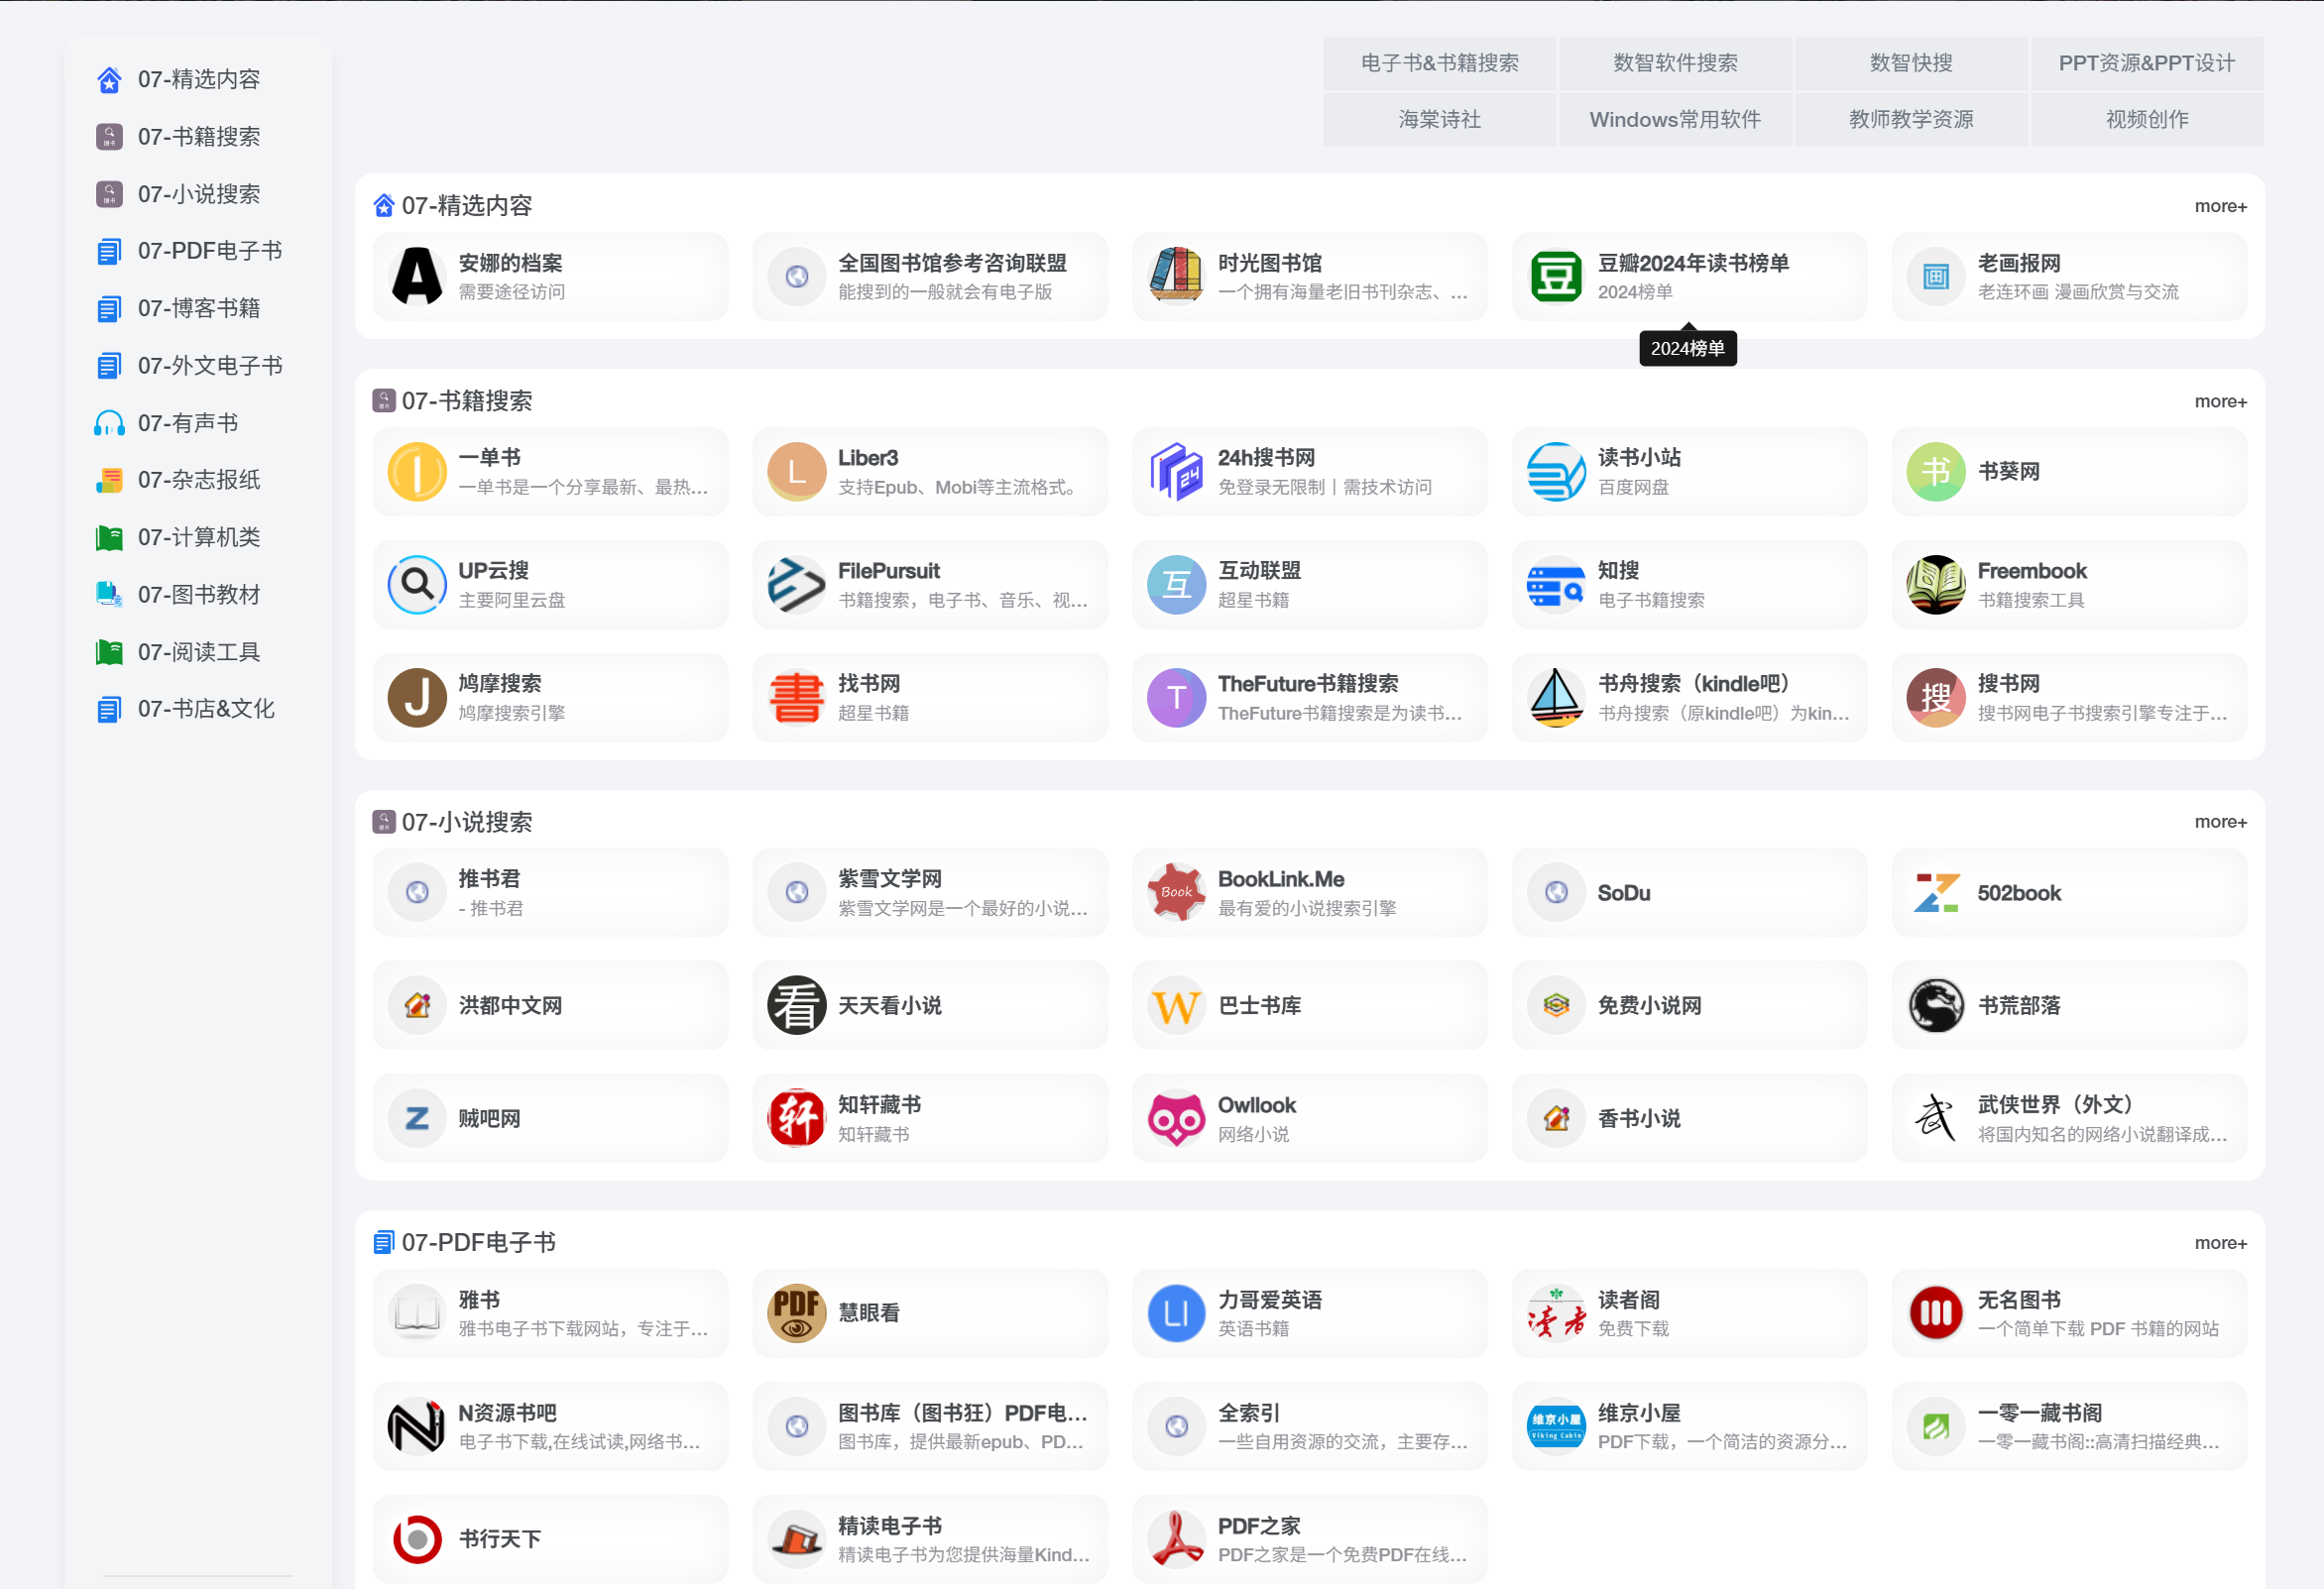2324x1589 pixels.
Task: Click the 知轩藏书 red 轩 icon
Action: coord(797,1119)
